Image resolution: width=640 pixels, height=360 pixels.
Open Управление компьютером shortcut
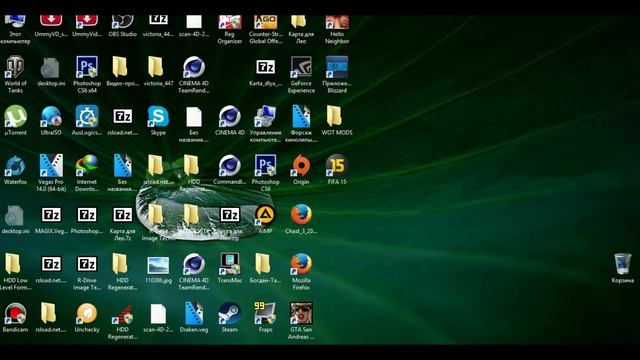[265, 117]
